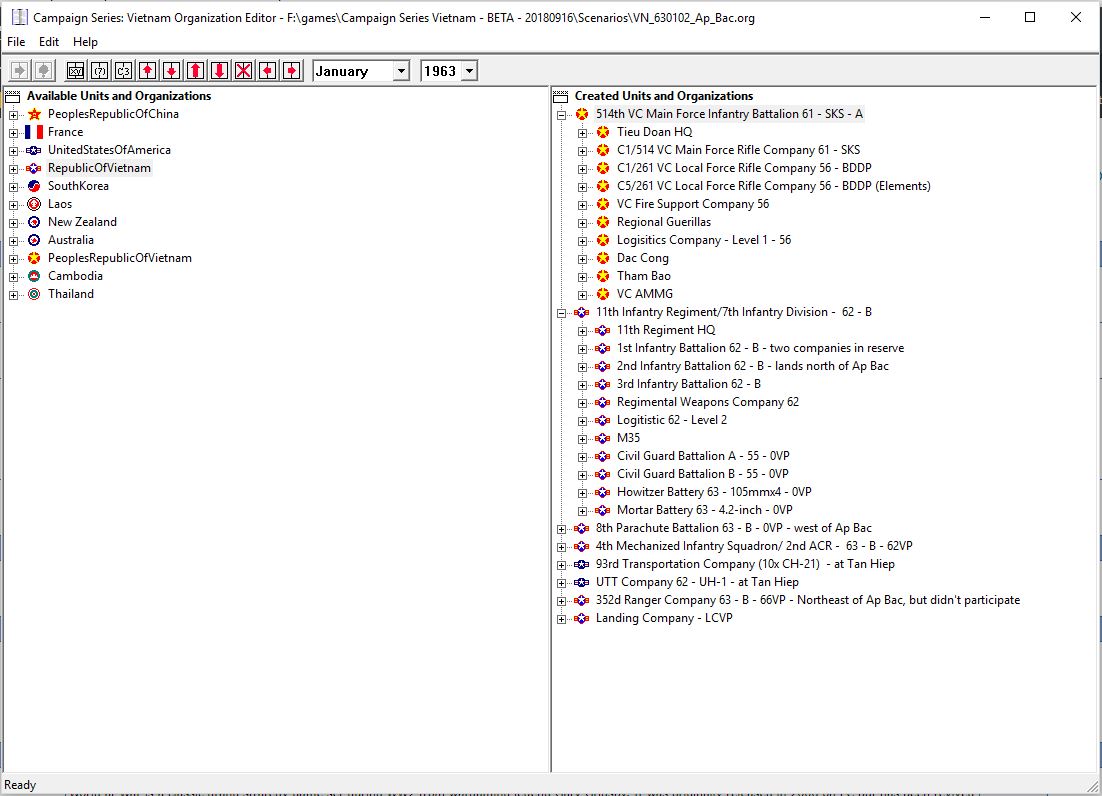Click the New Zealand roundel icon

pos(34,222)
